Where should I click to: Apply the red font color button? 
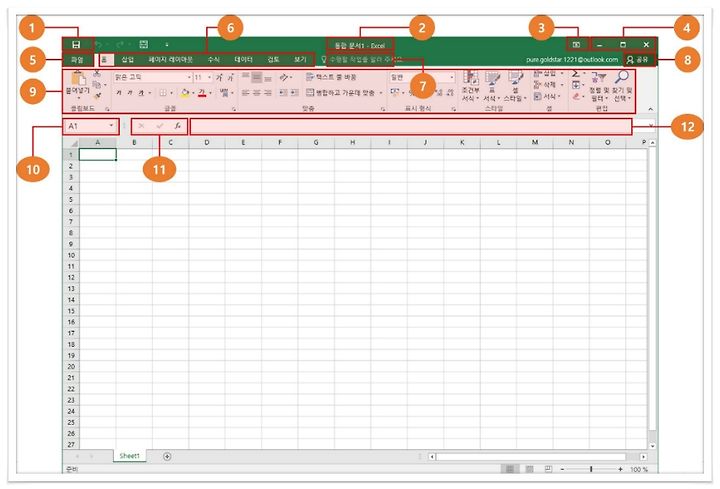(x=202, y=93)
